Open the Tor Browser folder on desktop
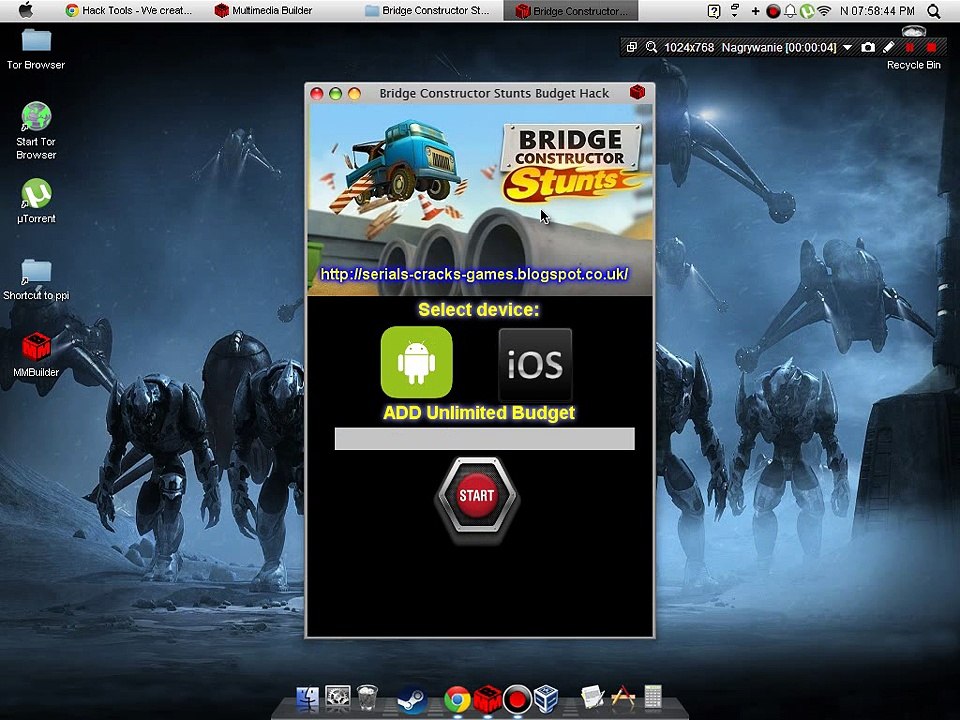 coord(36,49)
